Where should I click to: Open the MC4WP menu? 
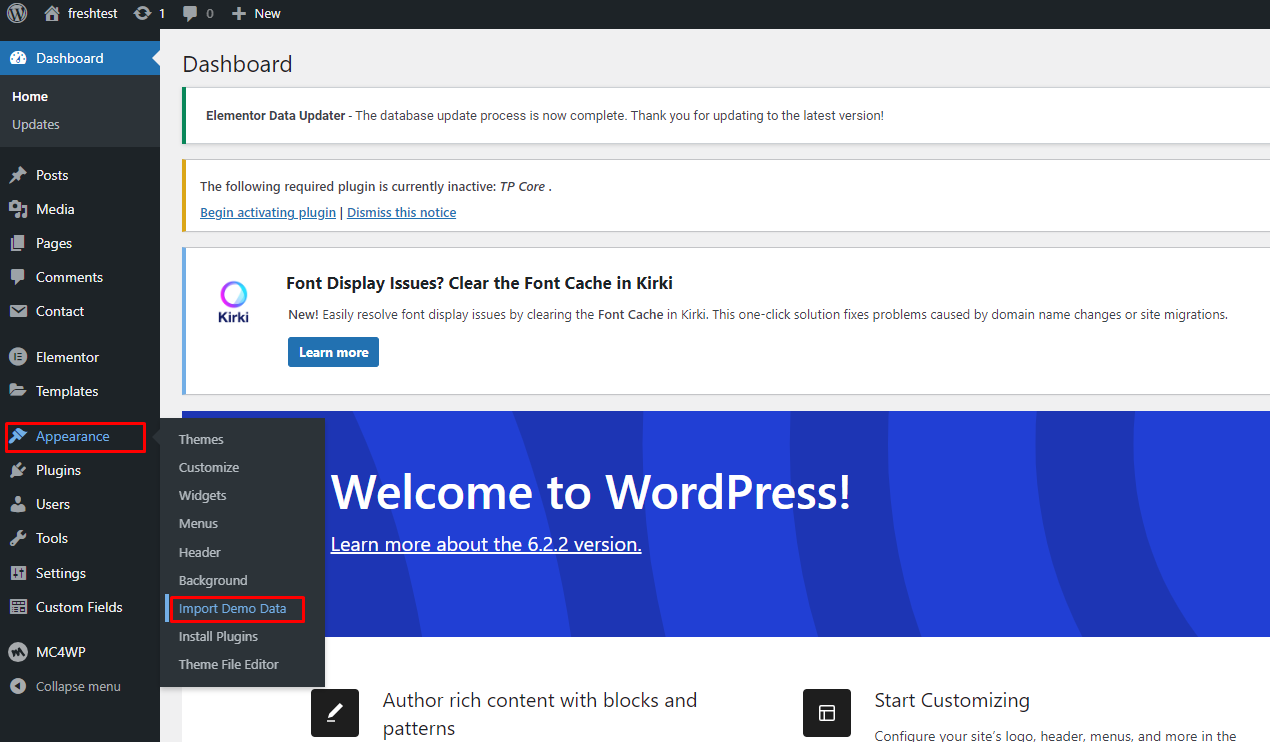[x=80, y=652]
